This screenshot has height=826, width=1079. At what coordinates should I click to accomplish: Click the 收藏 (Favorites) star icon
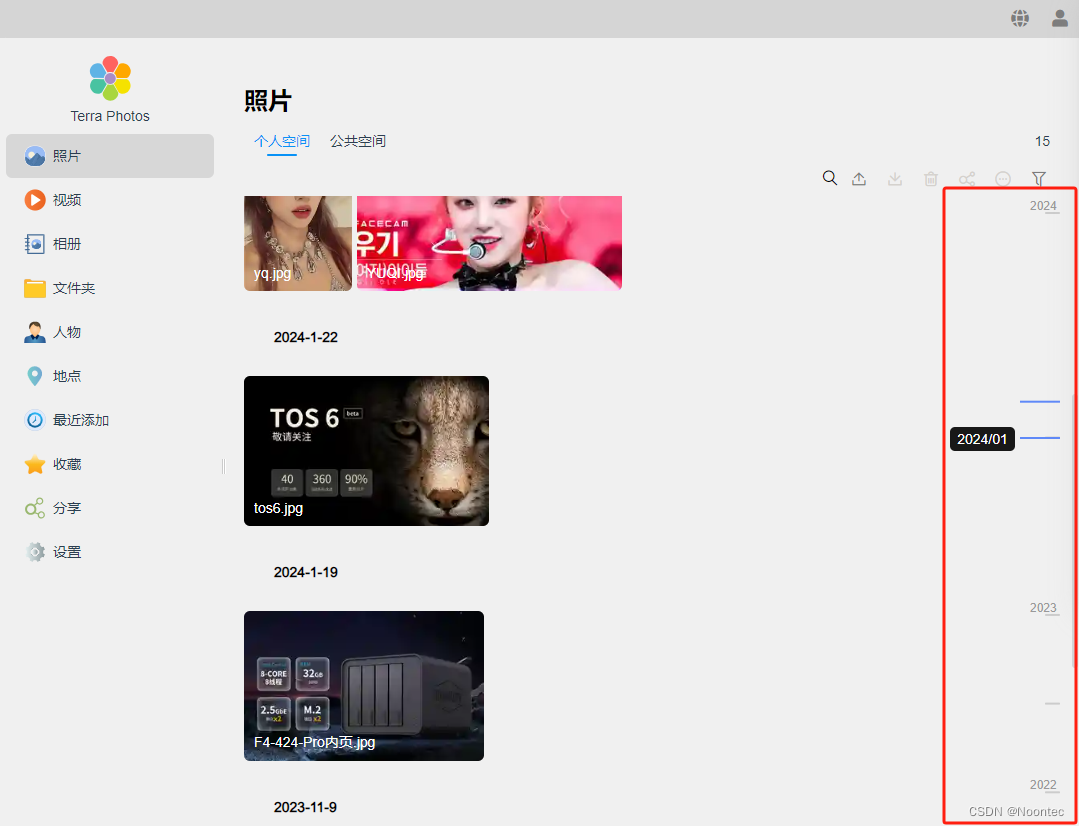[33, 463]
